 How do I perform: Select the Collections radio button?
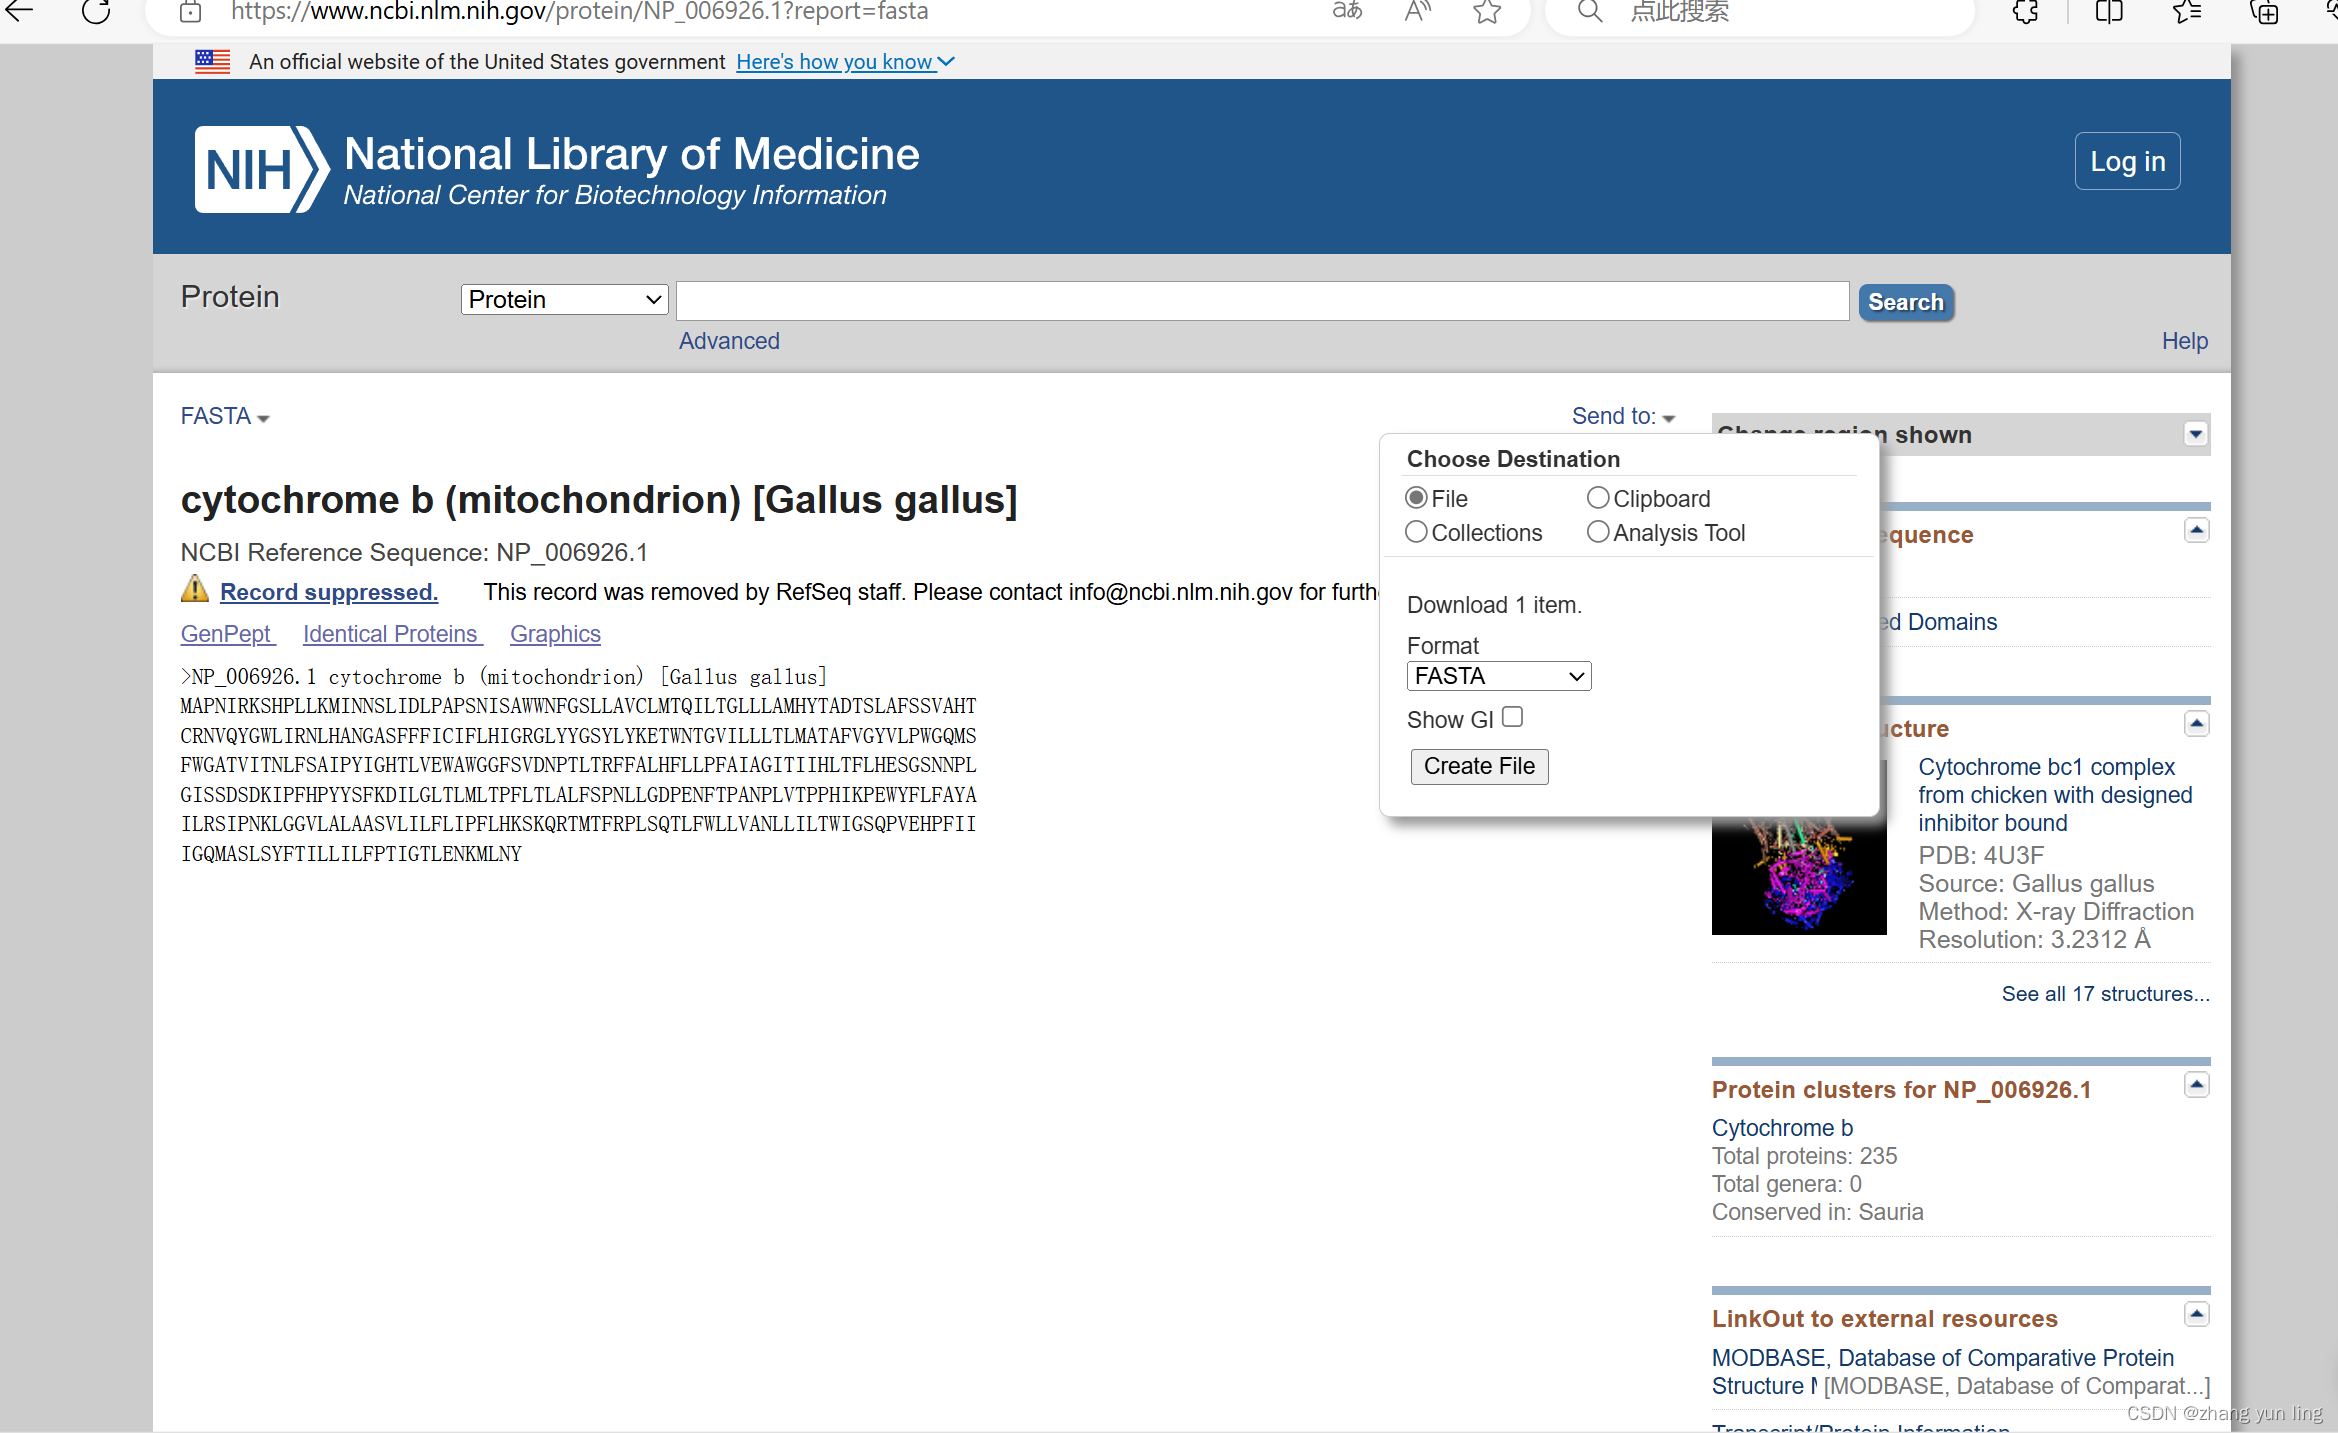pyautogui.click(x=1416, y=532)
